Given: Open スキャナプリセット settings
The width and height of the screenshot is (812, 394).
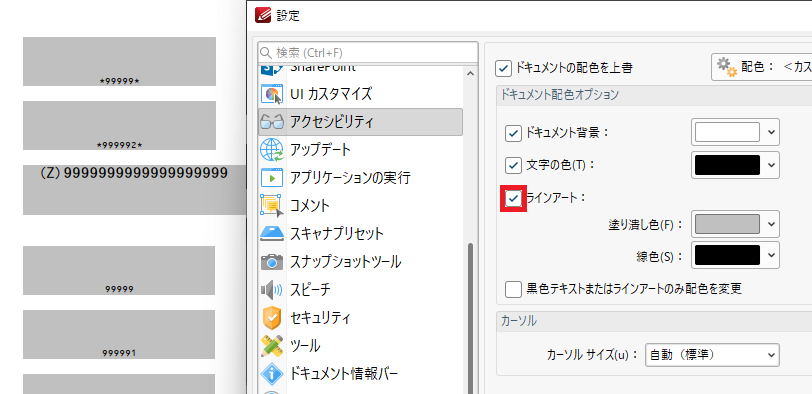Looking at the screenshot, I should pyautogui.click(x=360, y=234).
